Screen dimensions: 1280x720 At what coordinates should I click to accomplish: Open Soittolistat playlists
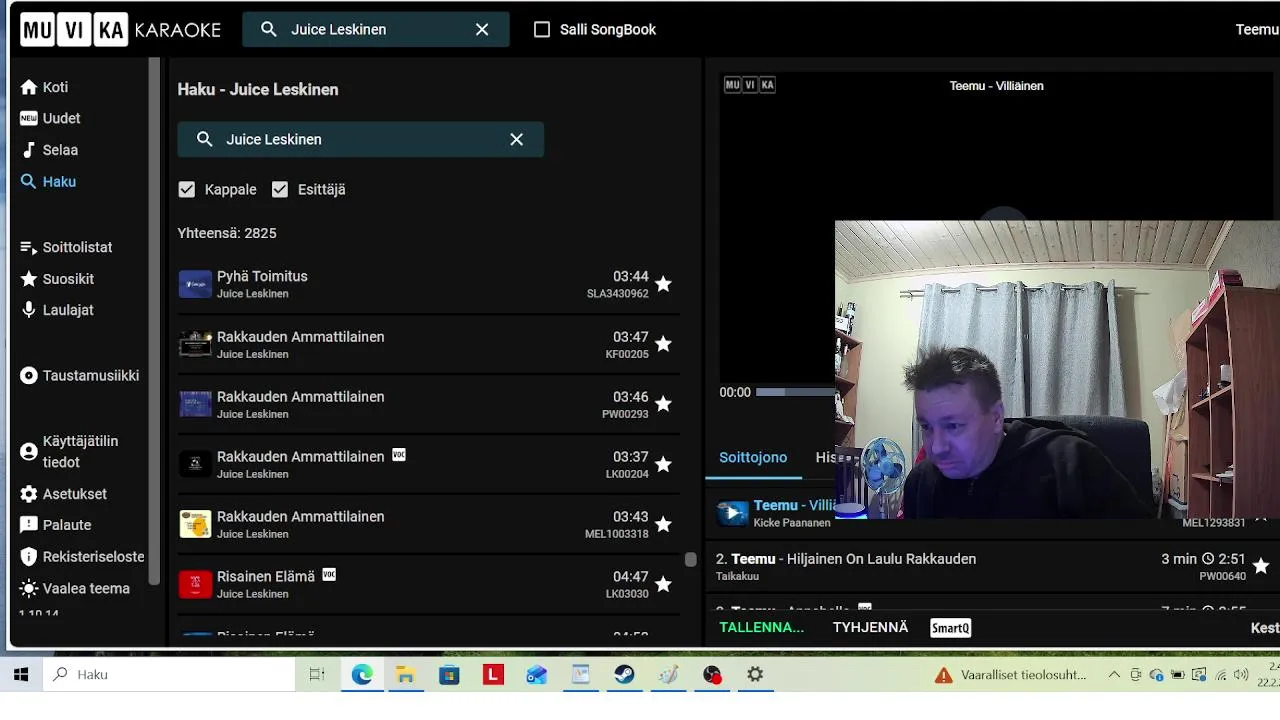[66, 247]
